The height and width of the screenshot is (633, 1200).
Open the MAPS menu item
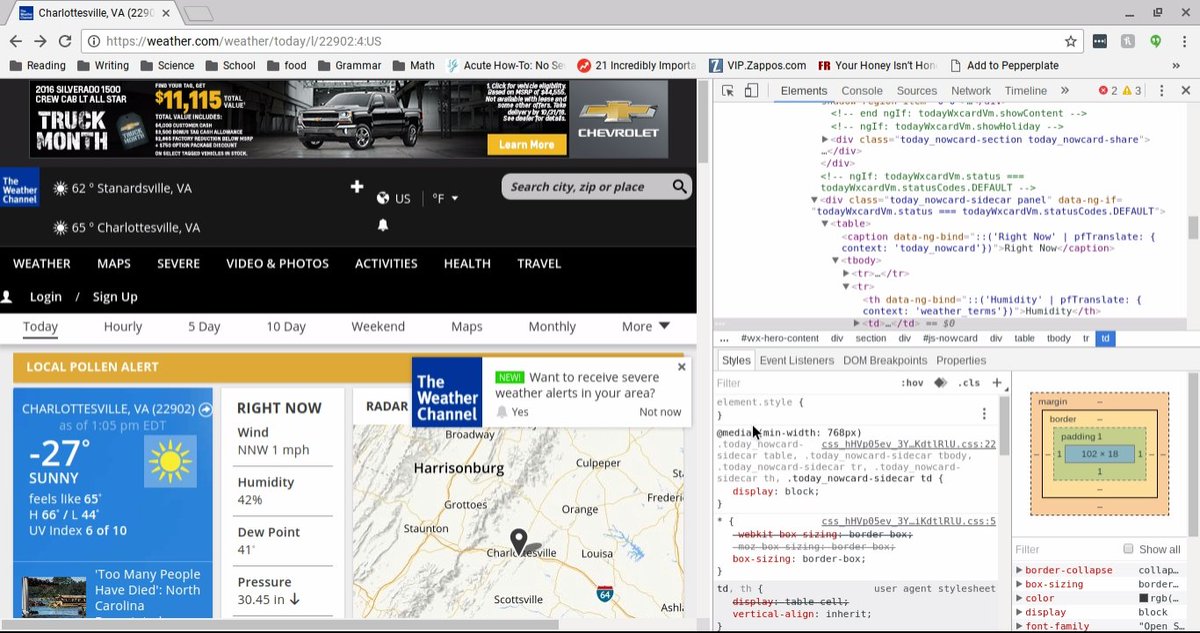[114, 263]
